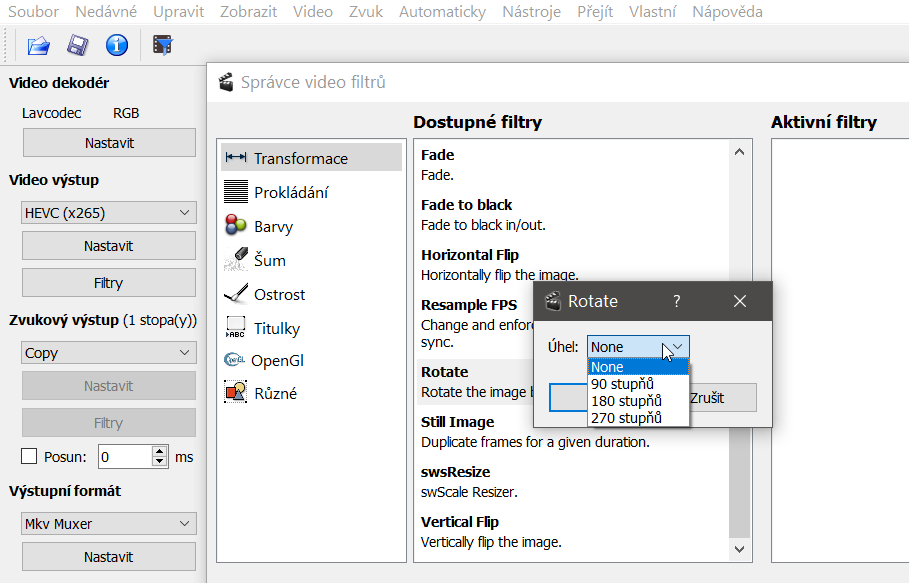Save video using the floppy disk icon
The image size is (909, 583).
click(78, 45)
